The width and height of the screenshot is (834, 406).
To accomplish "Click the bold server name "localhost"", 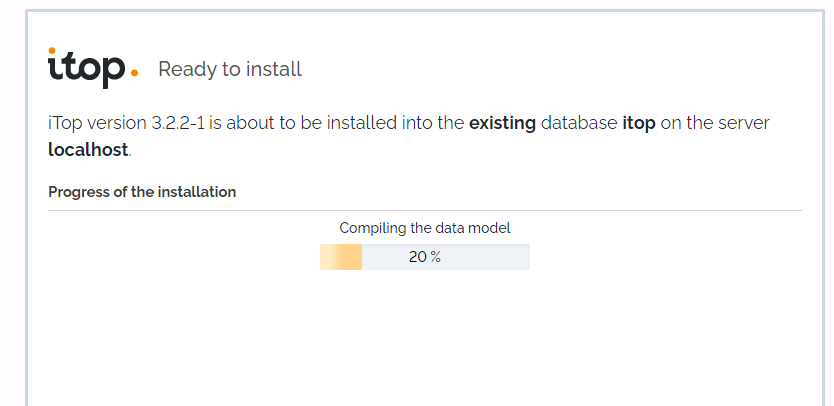I will (x=88, y=150).
